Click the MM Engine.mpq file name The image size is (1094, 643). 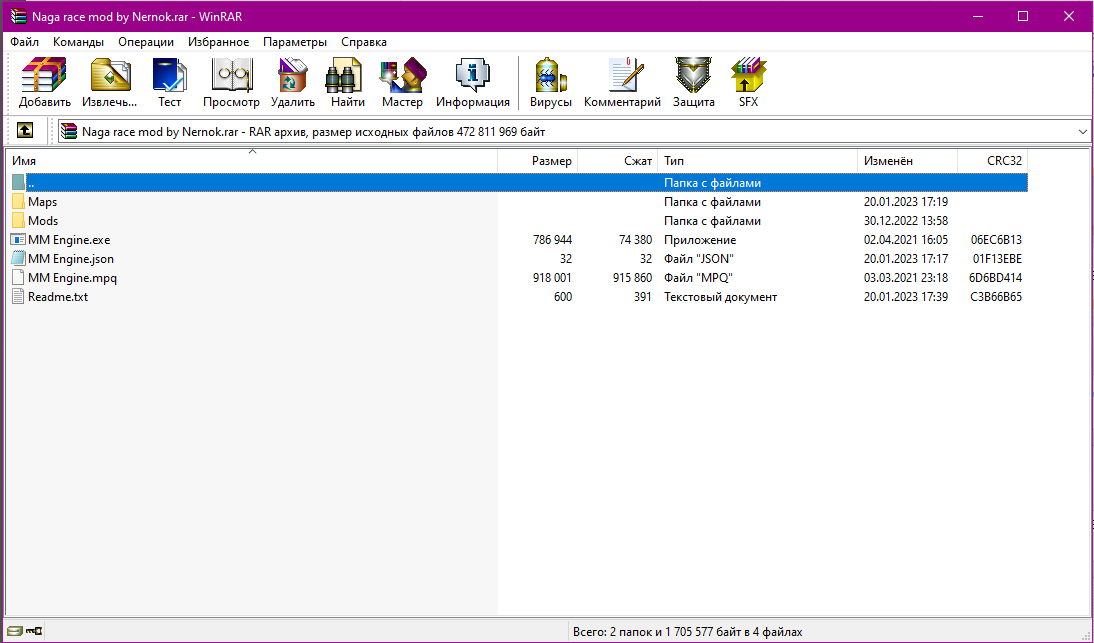(73, 278)
